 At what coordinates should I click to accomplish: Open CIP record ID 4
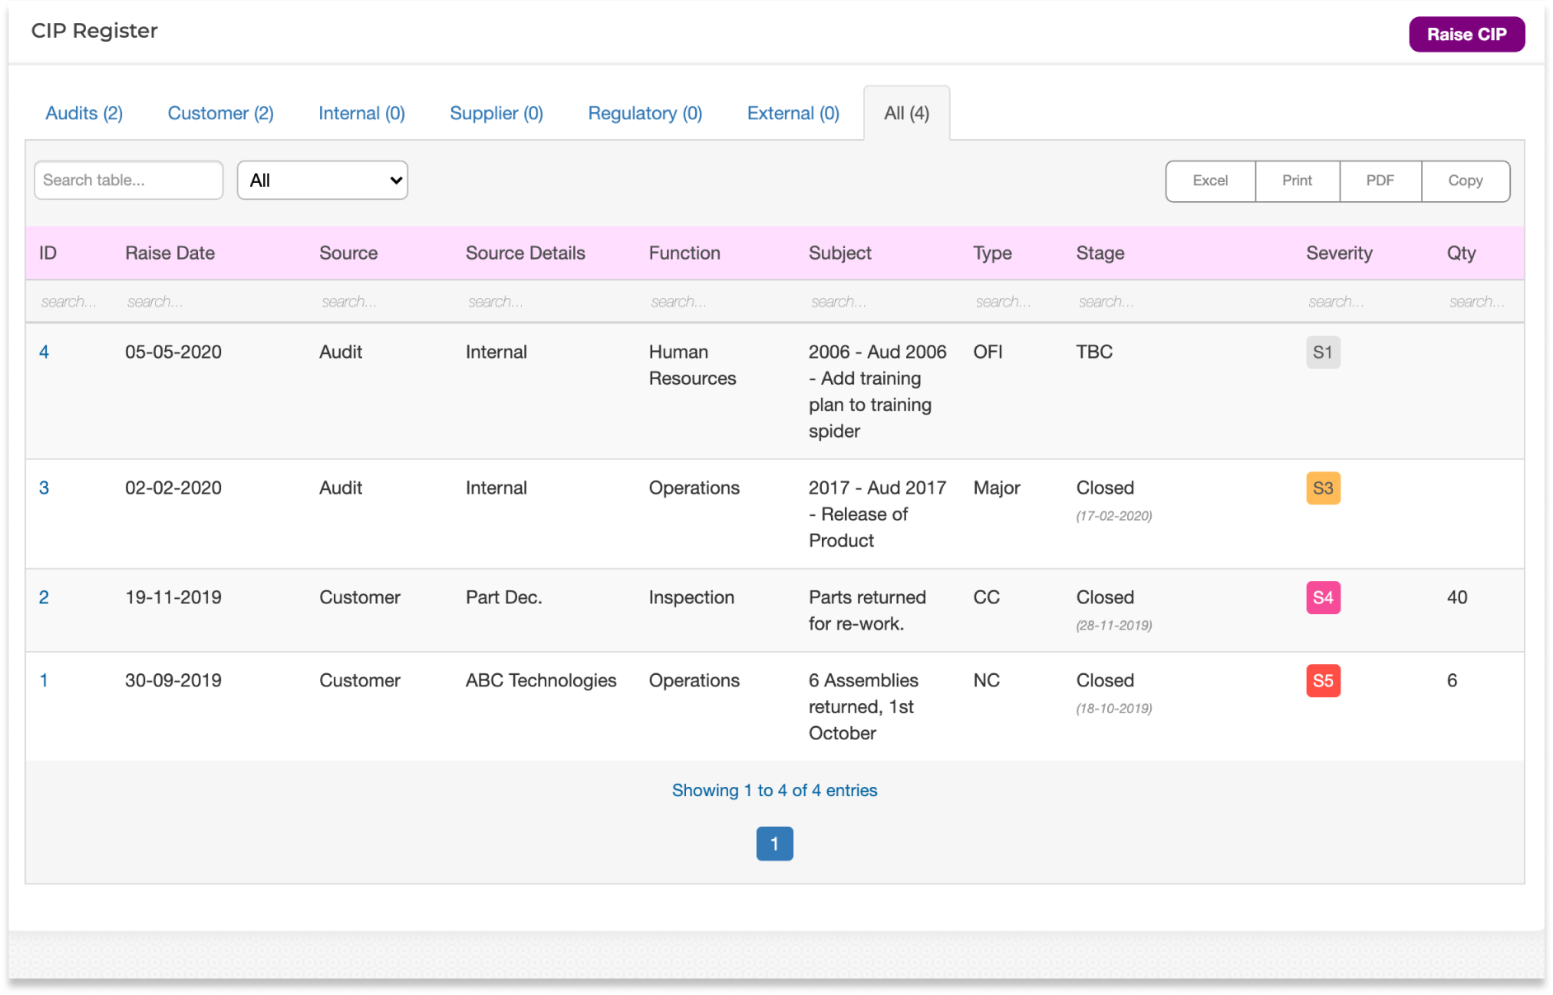coord(44,352)
